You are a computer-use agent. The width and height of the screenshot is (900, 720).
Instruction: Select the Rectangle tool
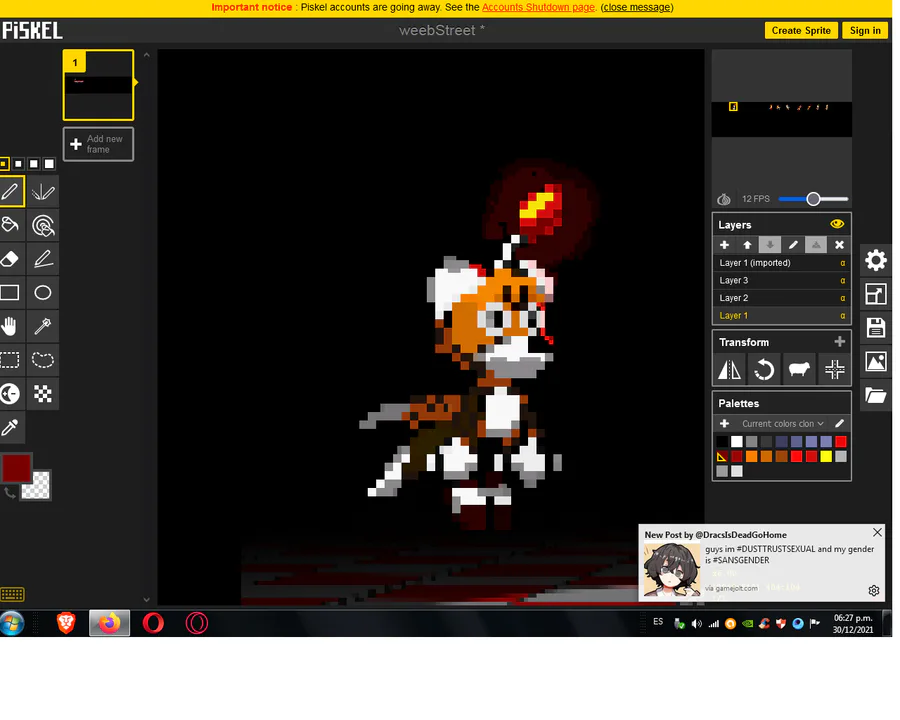coord(11,293)
